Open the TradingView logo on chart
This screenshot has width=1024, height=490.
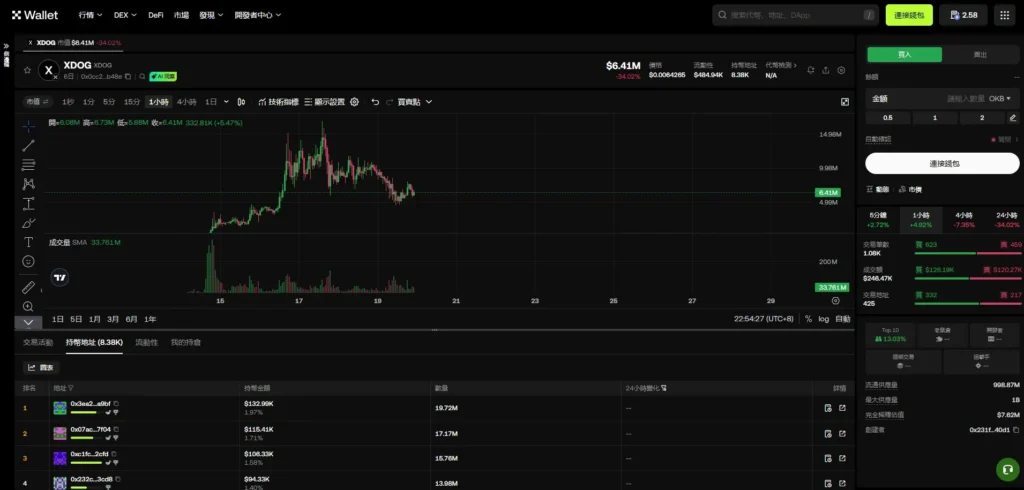(x=60, y=278)
